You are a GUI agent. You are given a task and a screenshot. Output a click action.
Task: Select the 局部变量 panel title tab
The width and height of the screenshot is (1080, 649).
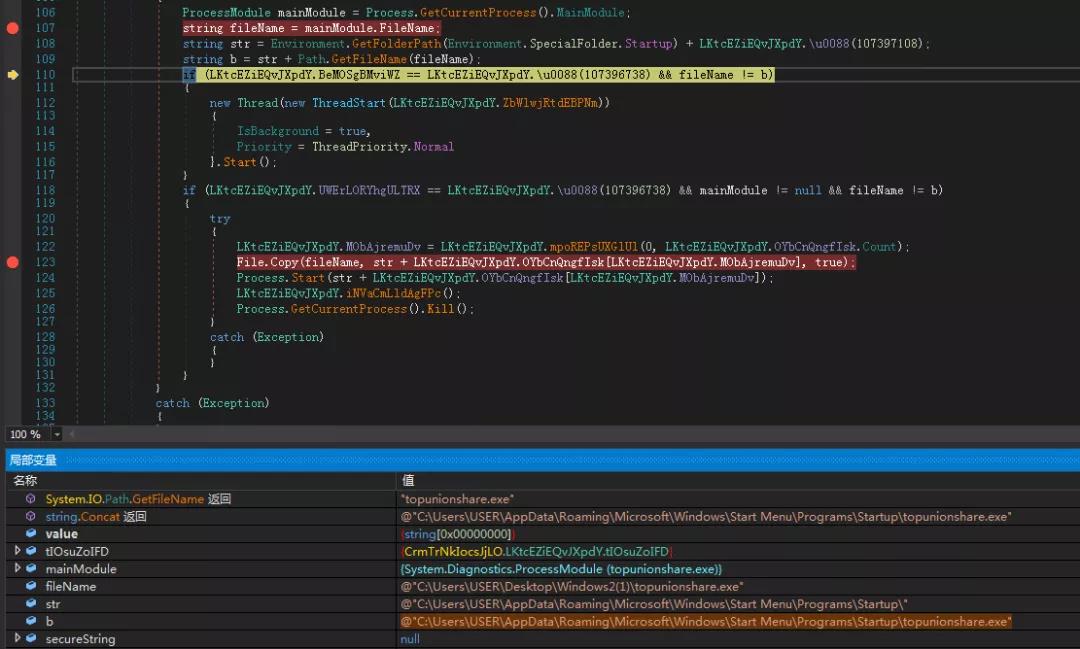click(33, 461)
